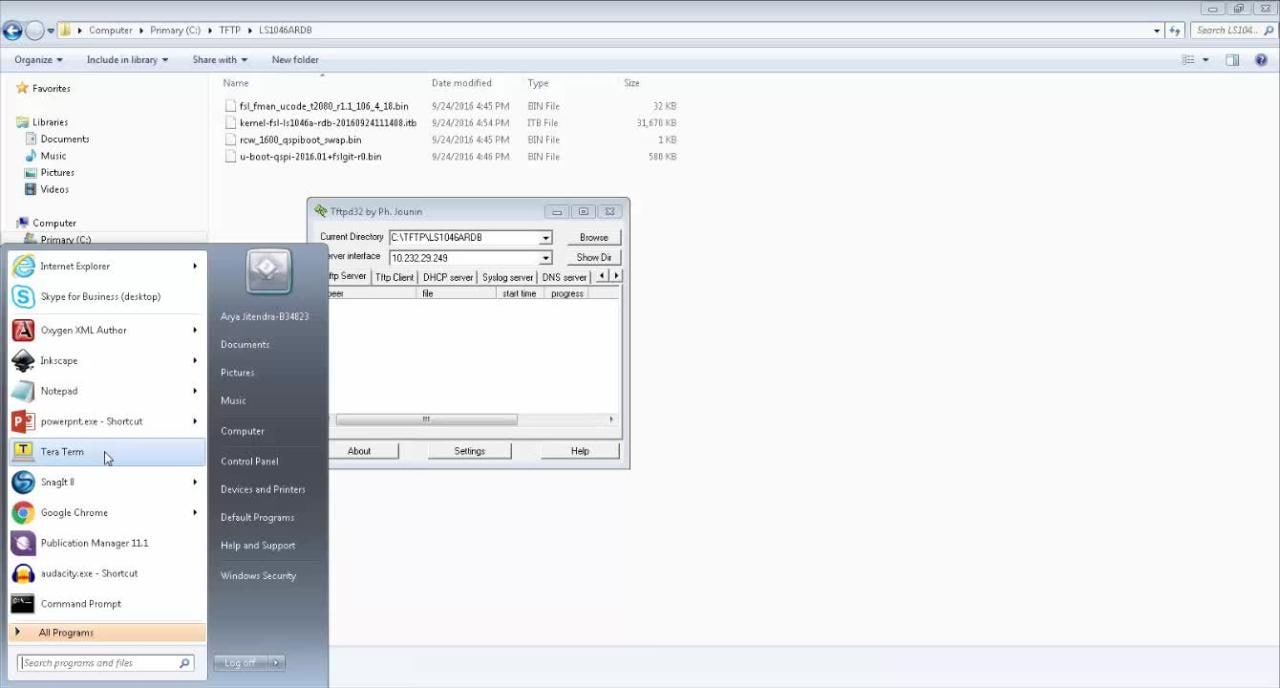The width and height of the screenshot is (1280, 688).
Task: Open Skype for Business desktop app
Action: click(x=100, y=297)
